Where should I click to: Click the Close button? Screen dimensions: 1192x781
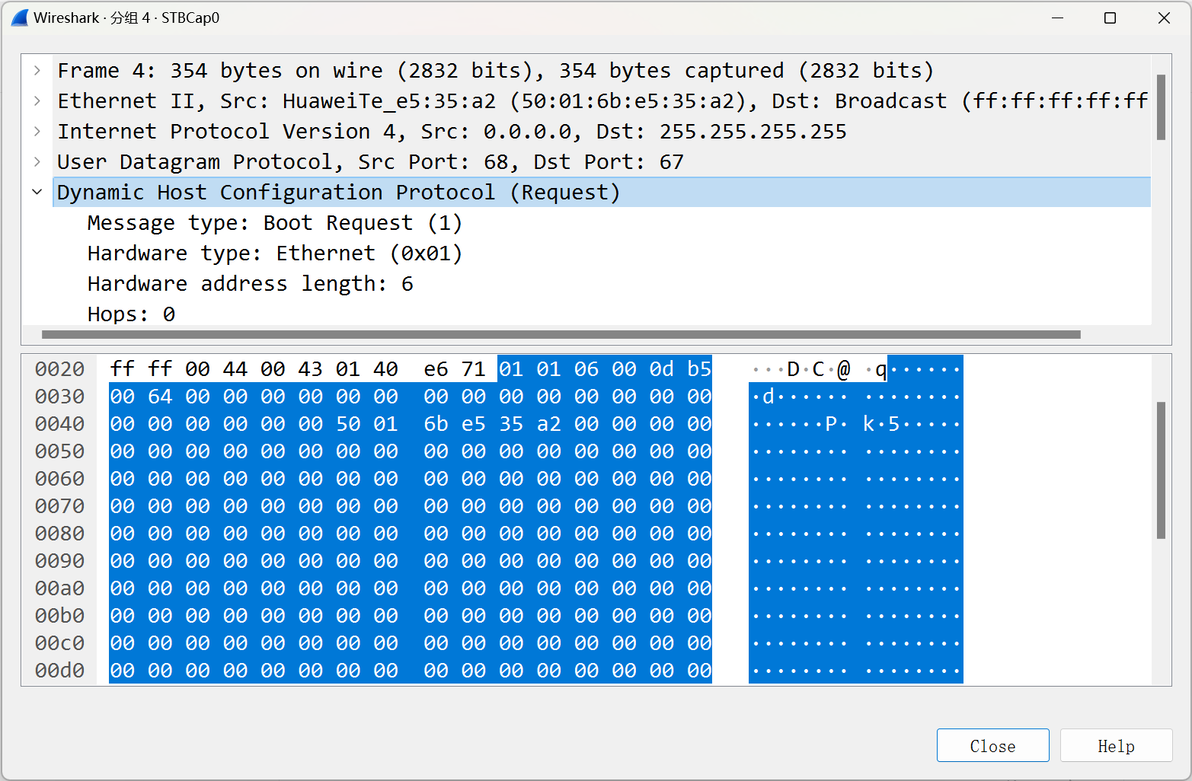[993, 746]
